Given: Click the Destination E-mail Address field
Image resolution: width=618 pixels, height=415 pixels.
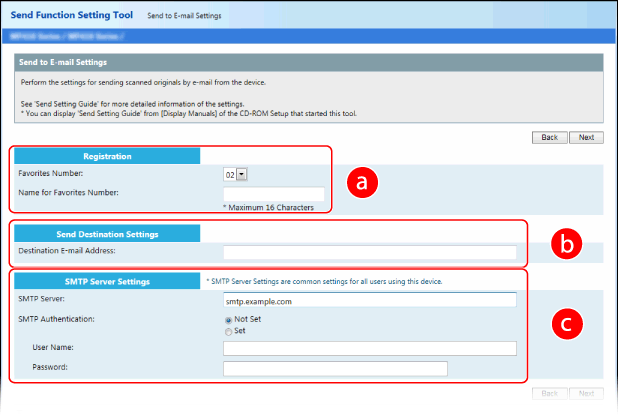Looking at the screenshot, I should tap(369, 252).
